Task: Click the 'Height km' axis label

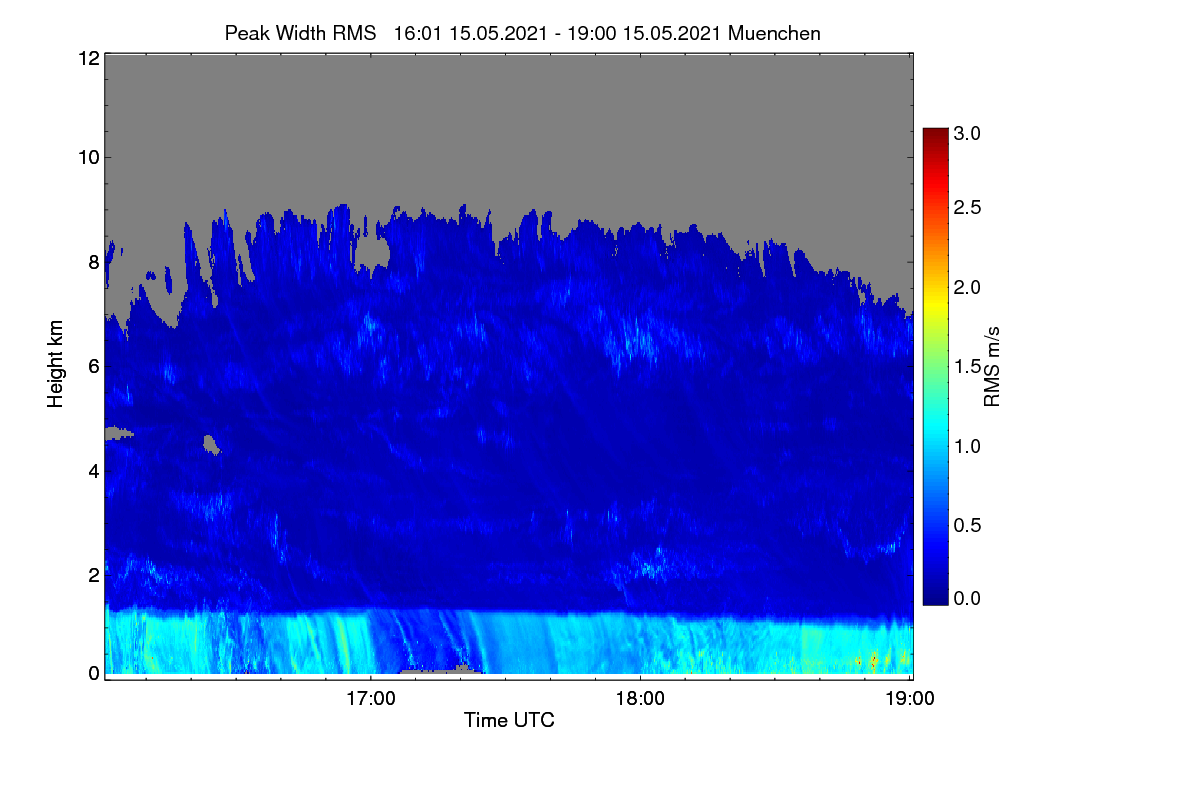Action: coord(55,363)
